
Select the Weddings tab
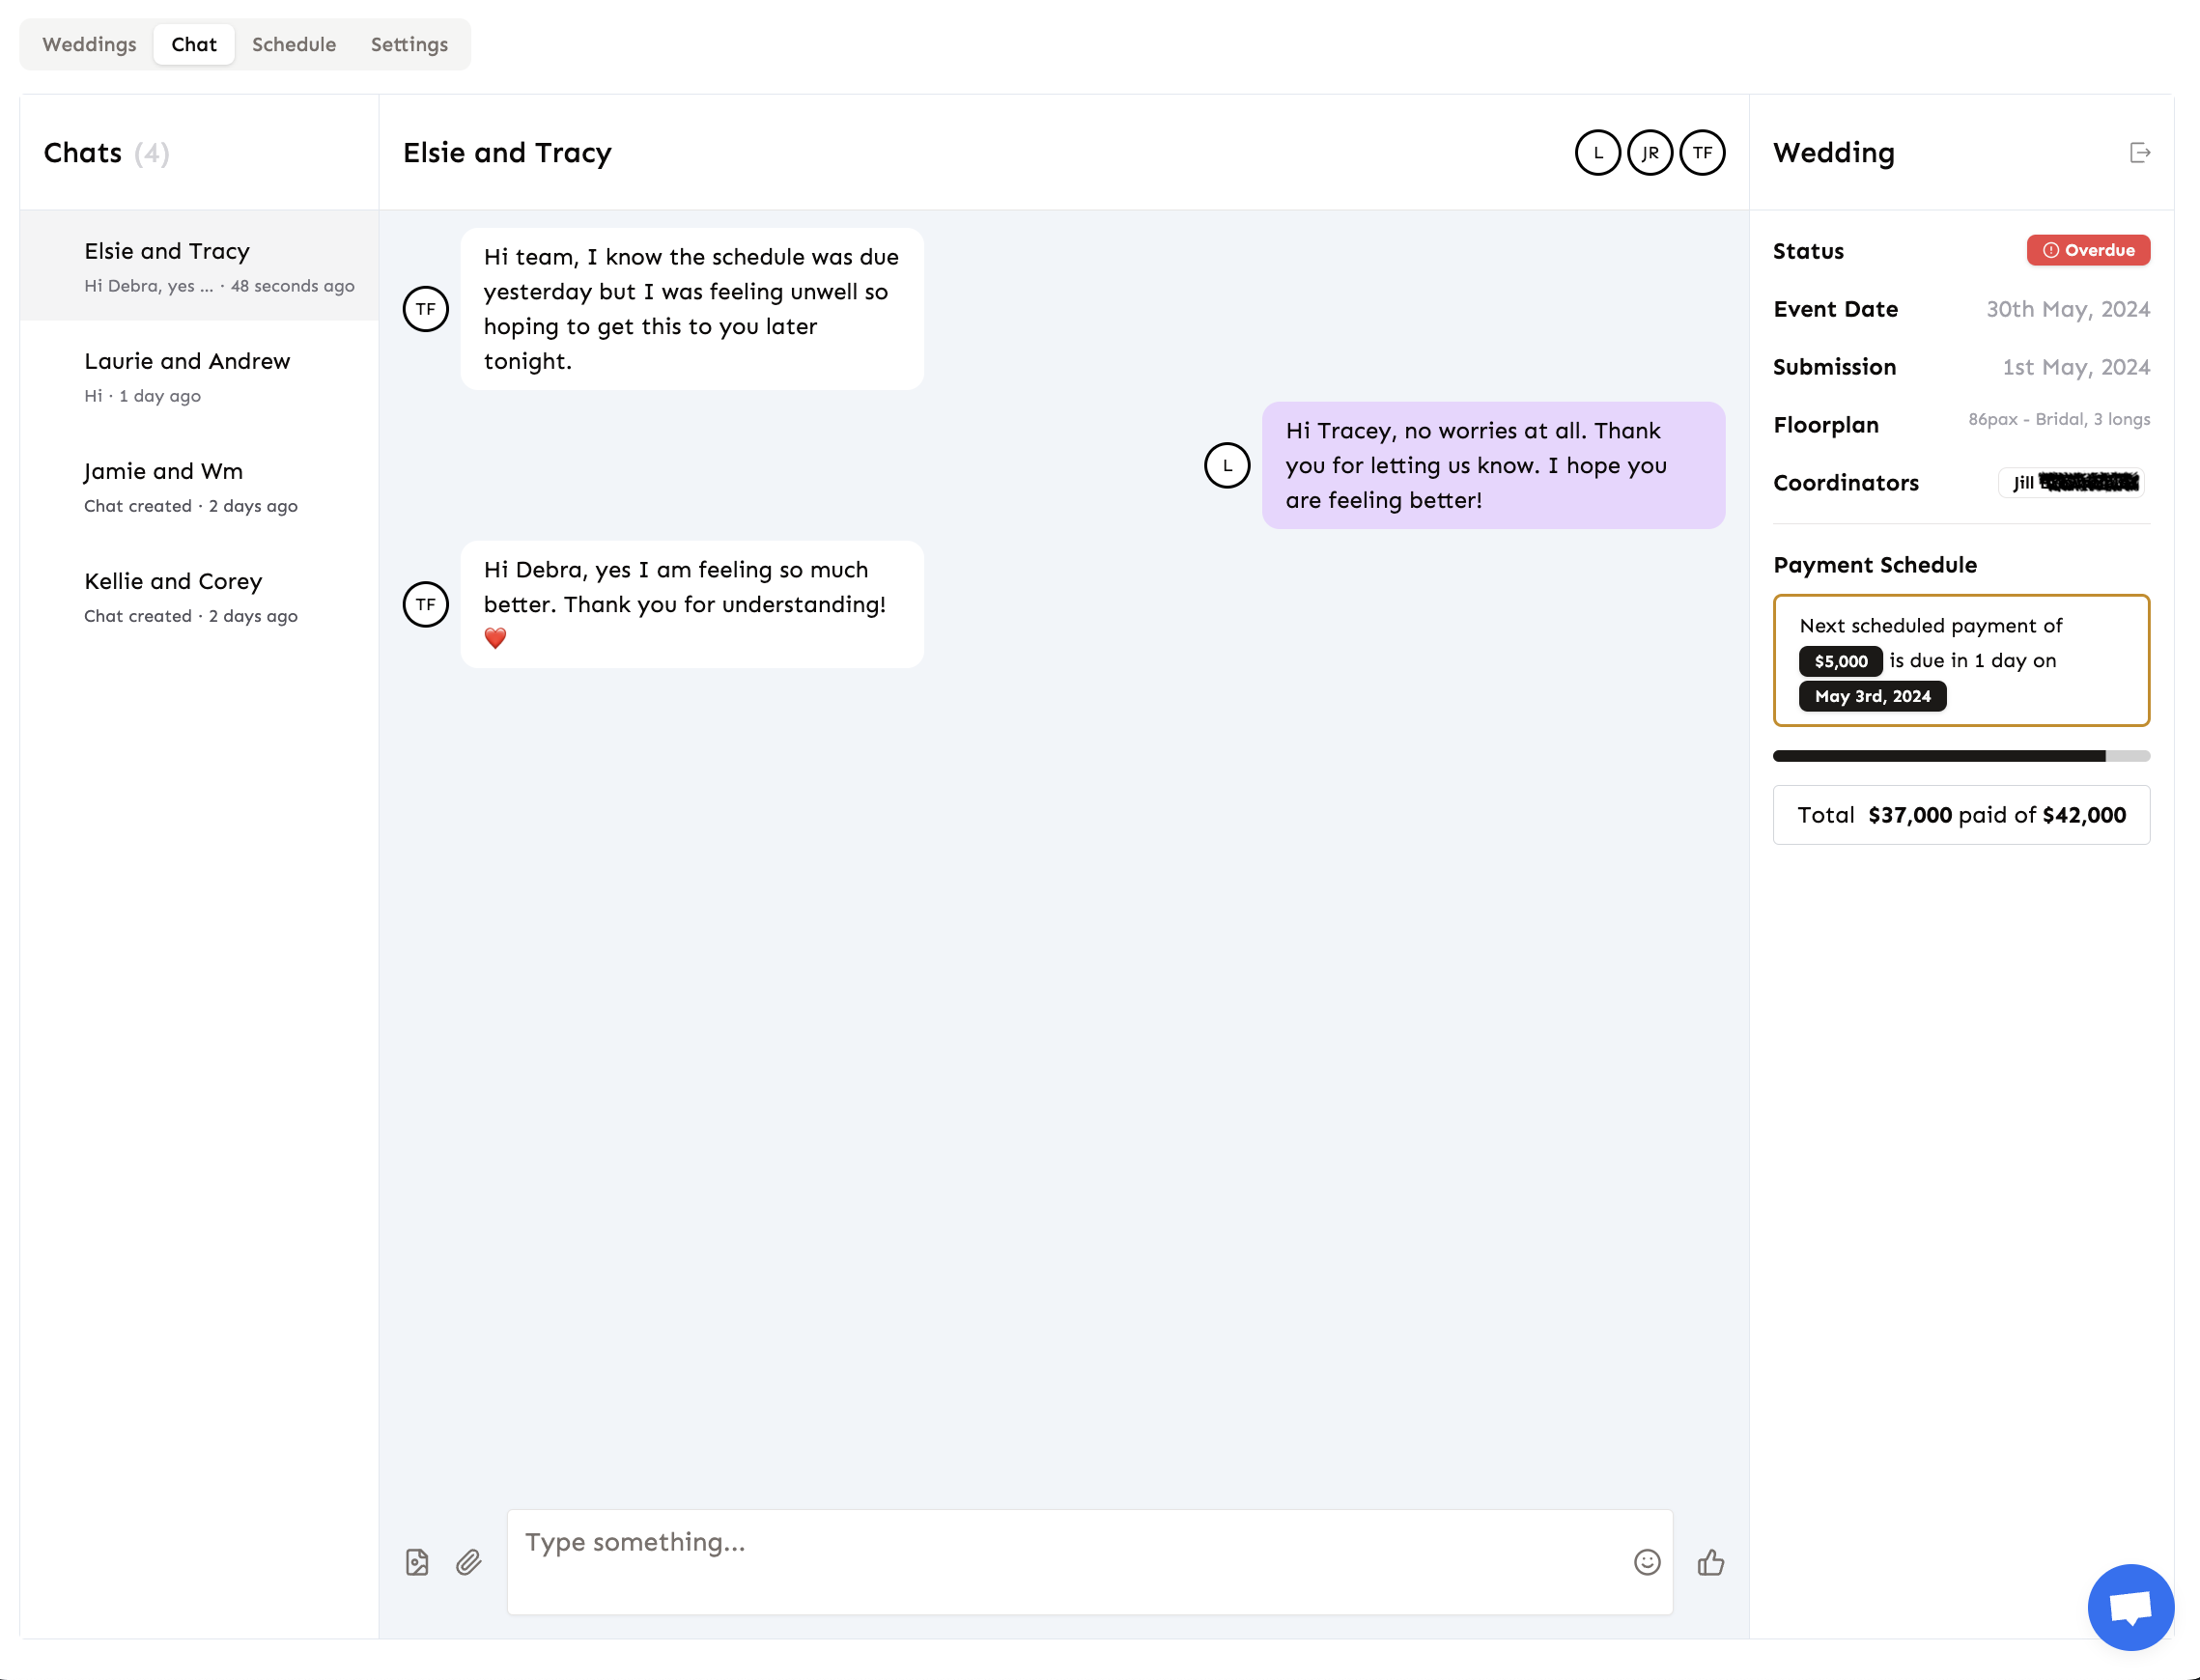point(88,44)
